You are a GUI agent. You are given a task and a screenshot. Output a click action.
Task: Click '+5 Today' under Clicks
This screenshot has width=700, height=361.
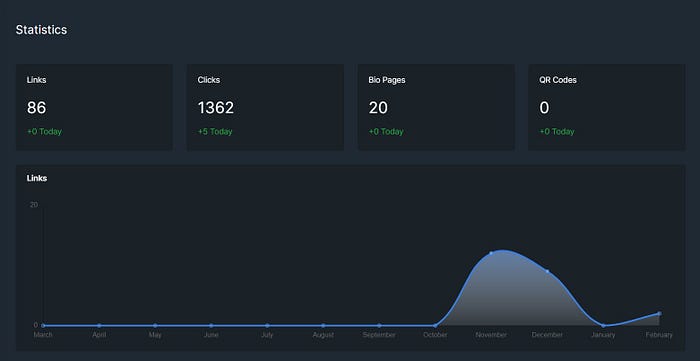(215, 132)
